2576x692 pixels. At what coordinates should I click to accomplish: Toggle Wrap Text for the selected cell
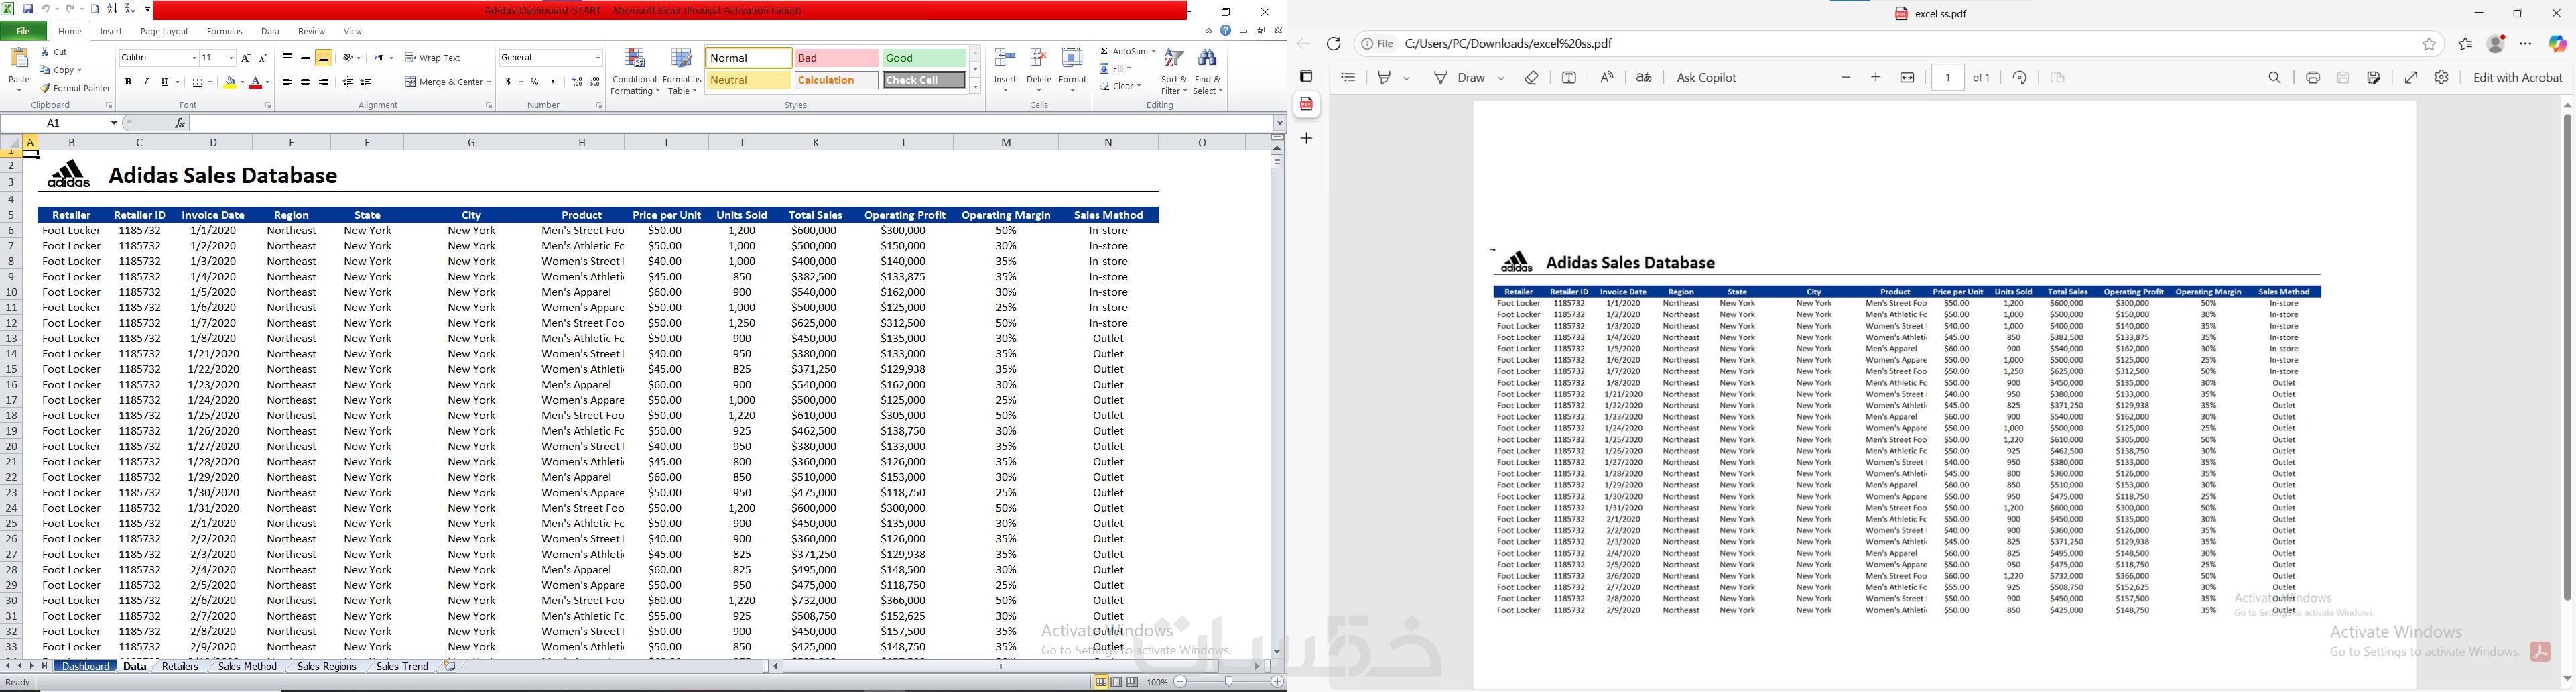point(433,58)
